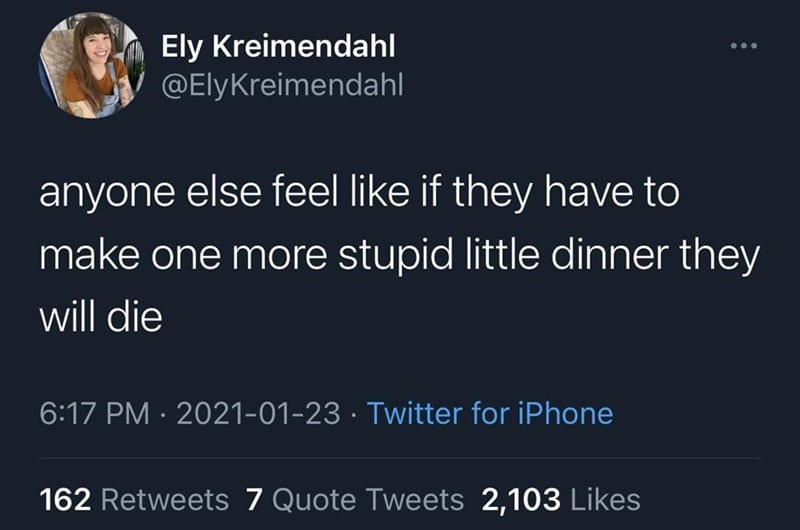Image resolution: width=800 pixels, height=530 pixels.
Task: Click the 6:17 PM timestamp
Action: coord(94,413)
